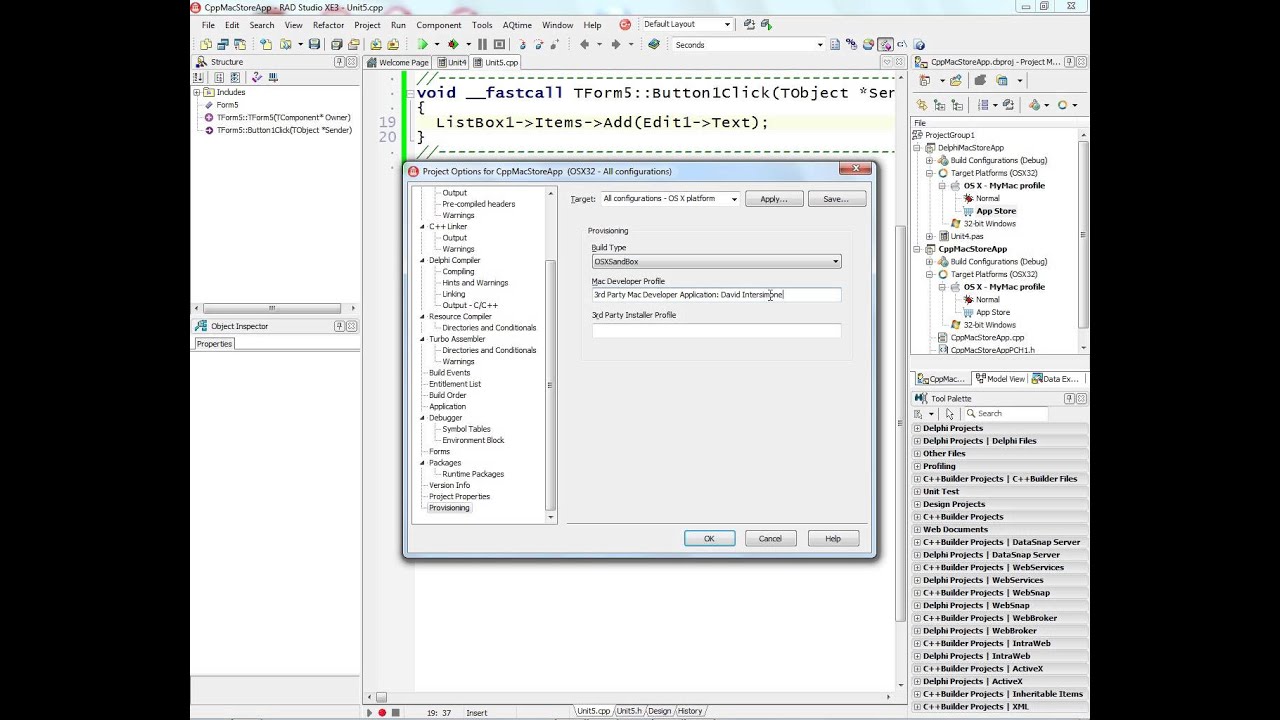Viewport: 1280px width, 720px height.
Task: Click the play macro arrow in the status bar
Action: [x=369, y=712]
